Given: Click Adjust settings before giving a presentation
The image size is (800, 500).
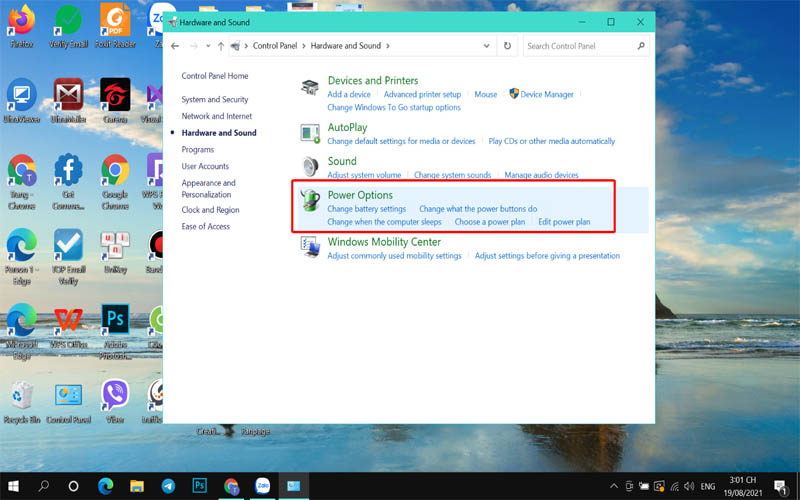Looking at the screenshot, I should (547, 256).
